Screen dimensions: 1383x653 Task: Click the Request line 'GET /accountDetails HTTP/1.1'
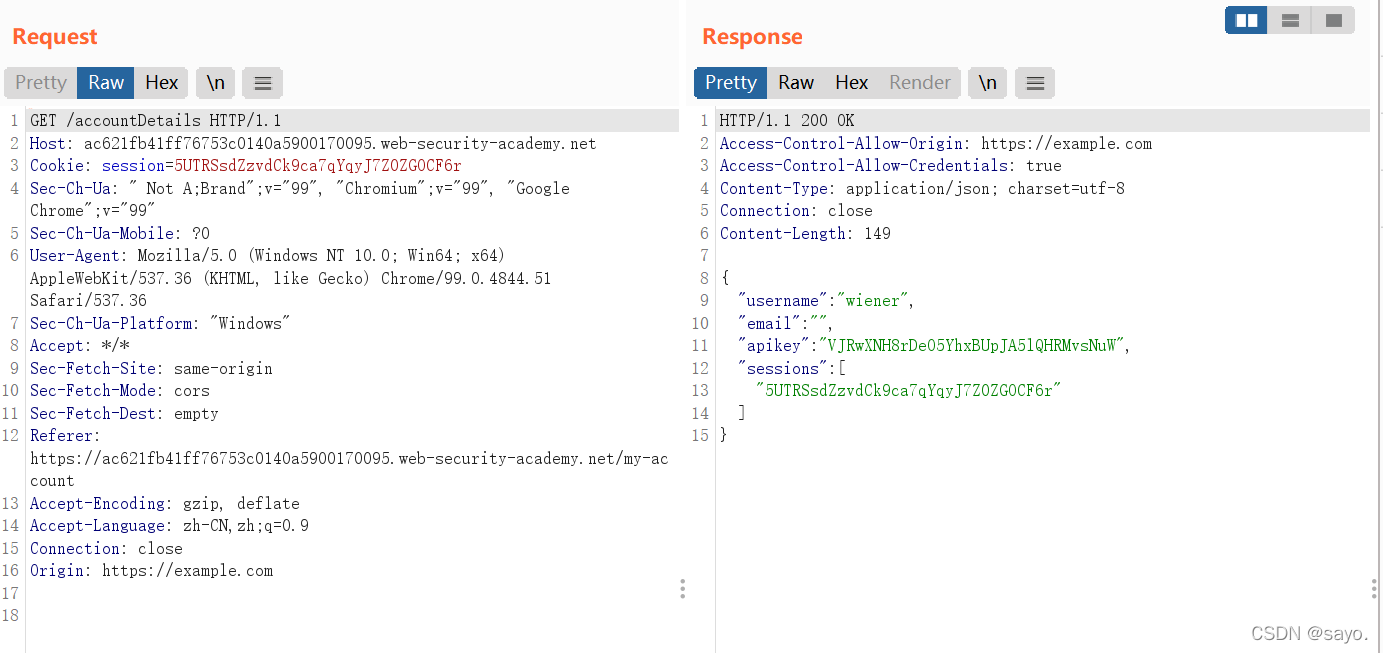pos(156,121)
